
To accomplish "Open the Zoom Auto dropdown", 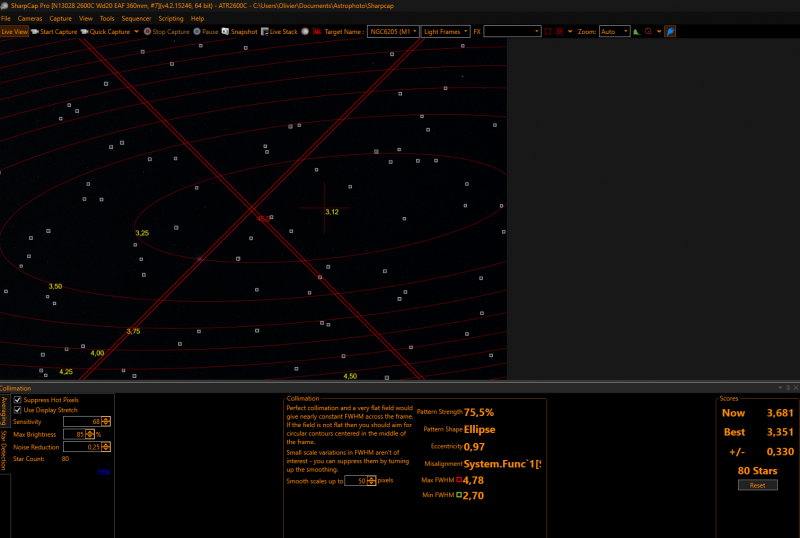I will 614,32.
